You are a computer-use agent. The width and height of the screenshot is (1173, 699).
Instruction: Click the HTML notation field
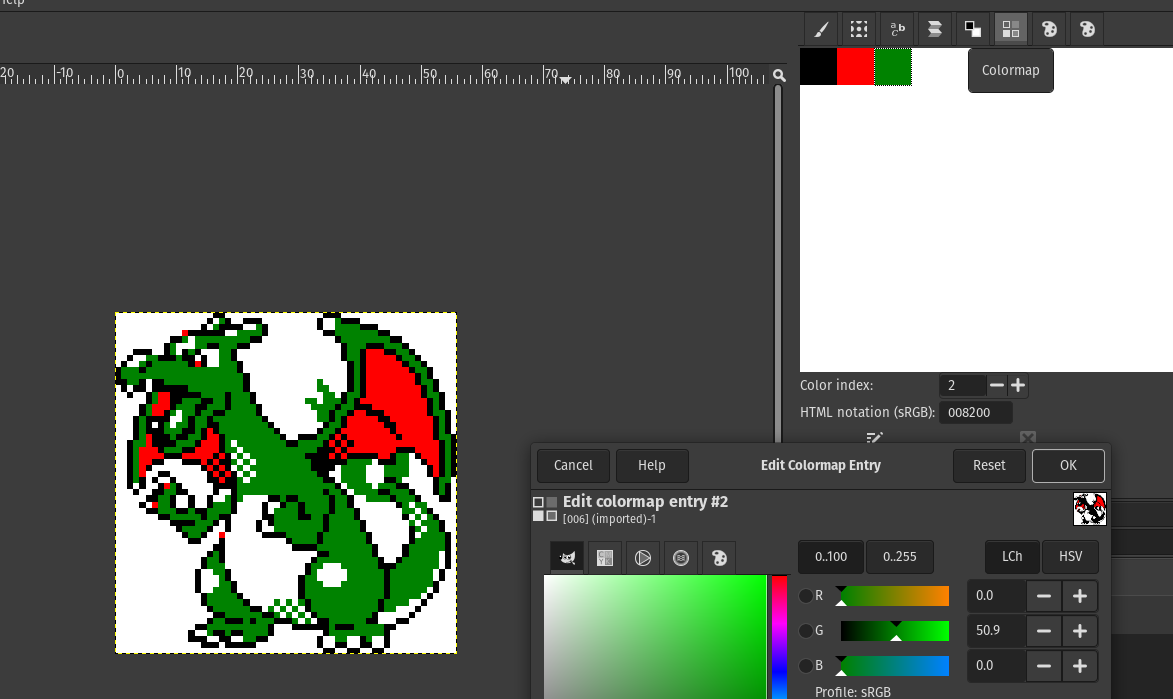click(975, 412)
